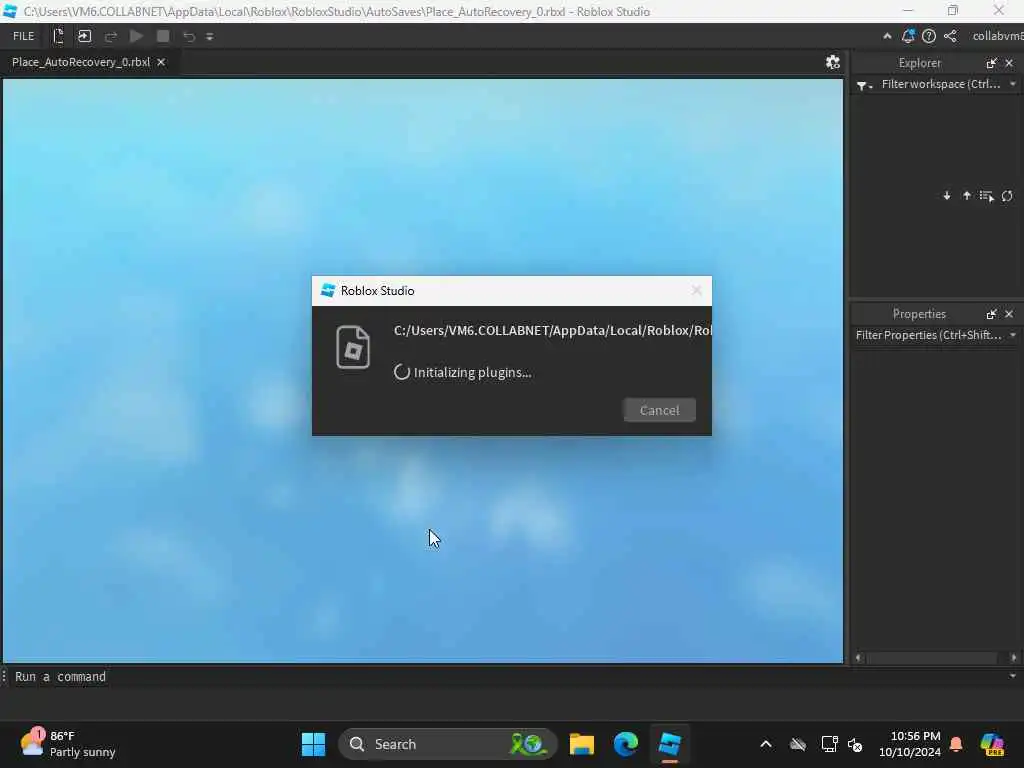Open the quick access toolbar customize dropdown
Screen dimensions: 1024x768
tap(210, 37)
